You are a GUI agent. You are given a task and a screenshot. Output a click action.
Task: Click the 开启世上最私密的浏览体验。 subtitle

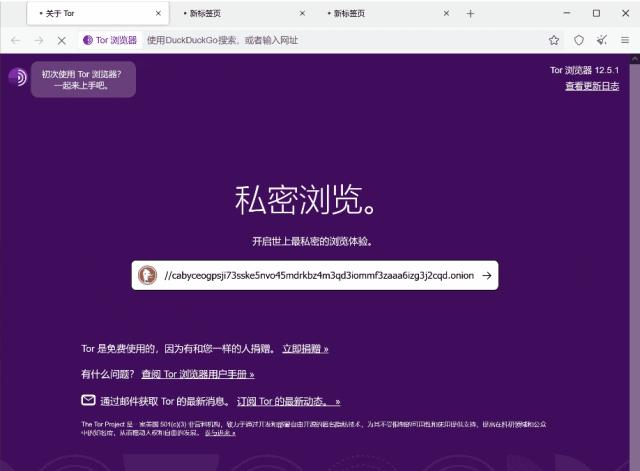point(312,242)
